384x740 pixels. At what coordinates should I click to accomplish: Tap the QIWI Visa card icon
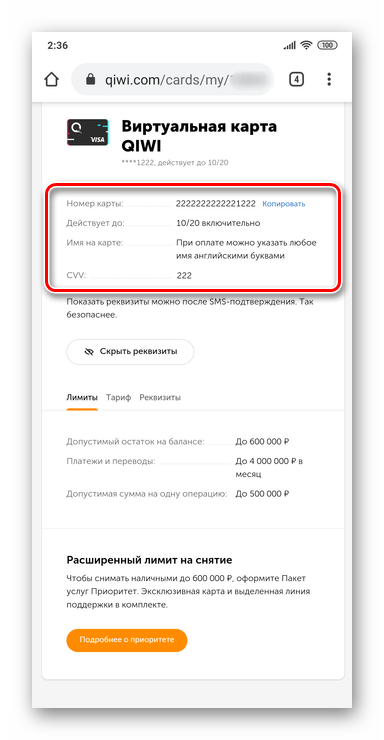[x=87, y=132]
